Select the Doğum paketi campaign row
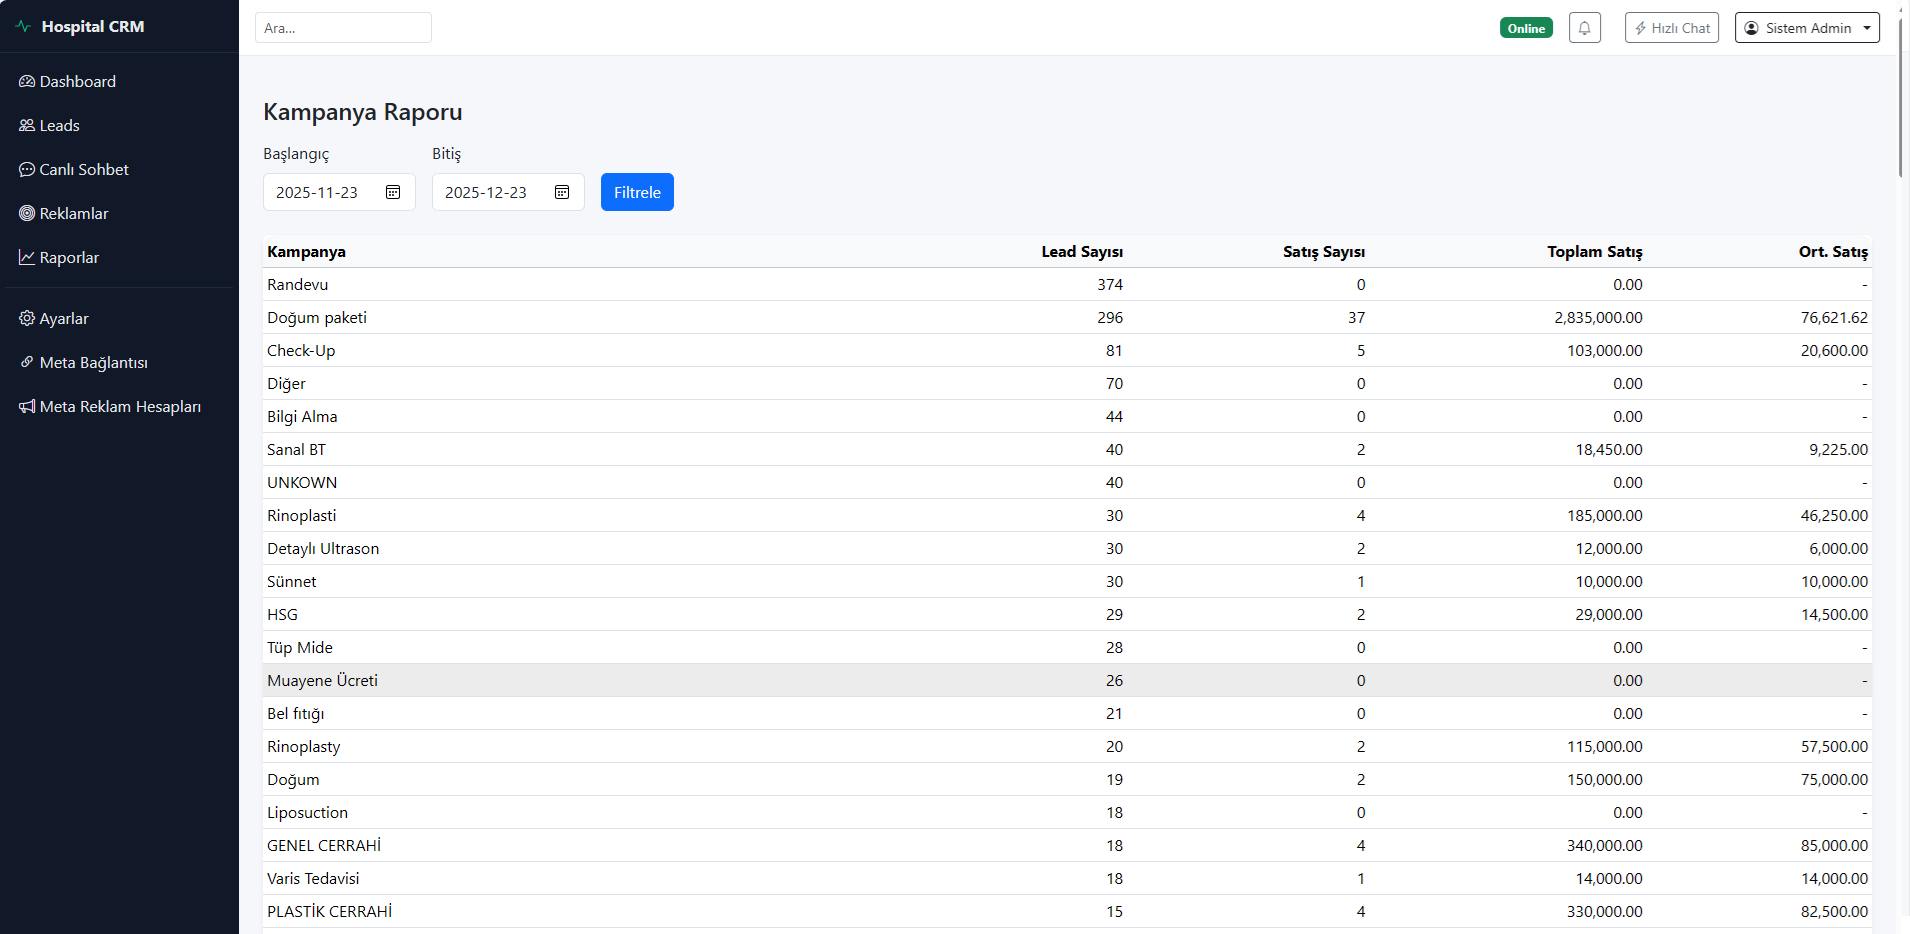 (317, 318)
